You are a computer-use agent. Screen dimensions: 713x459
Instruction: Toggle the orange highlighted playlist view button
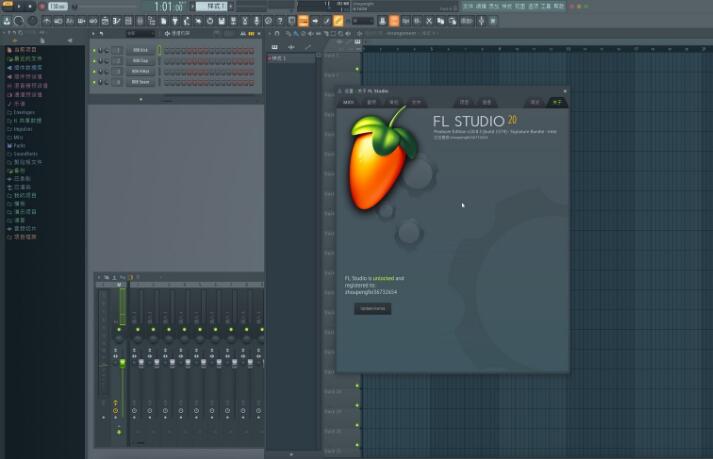point(303,21)
